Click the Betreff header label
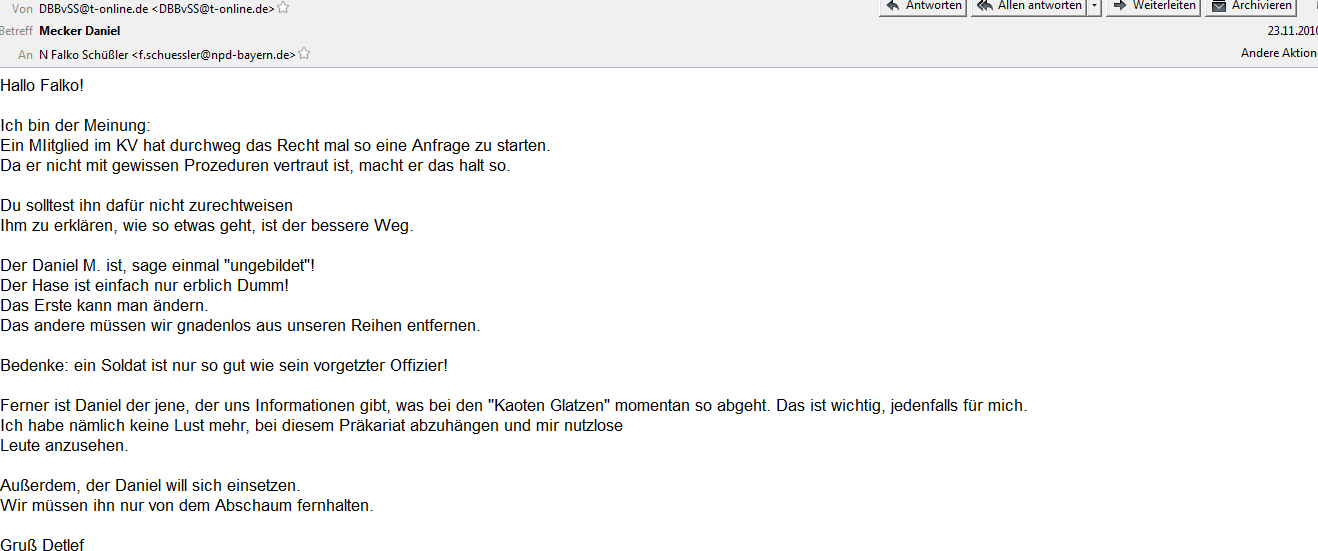 pos(16,31)
